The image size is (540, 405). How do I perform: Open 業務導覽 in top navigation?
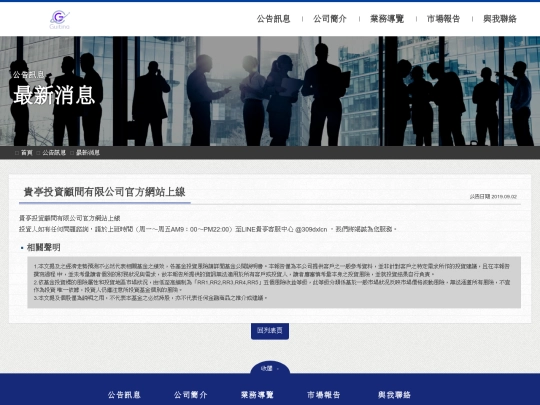[x=387, y=19]
